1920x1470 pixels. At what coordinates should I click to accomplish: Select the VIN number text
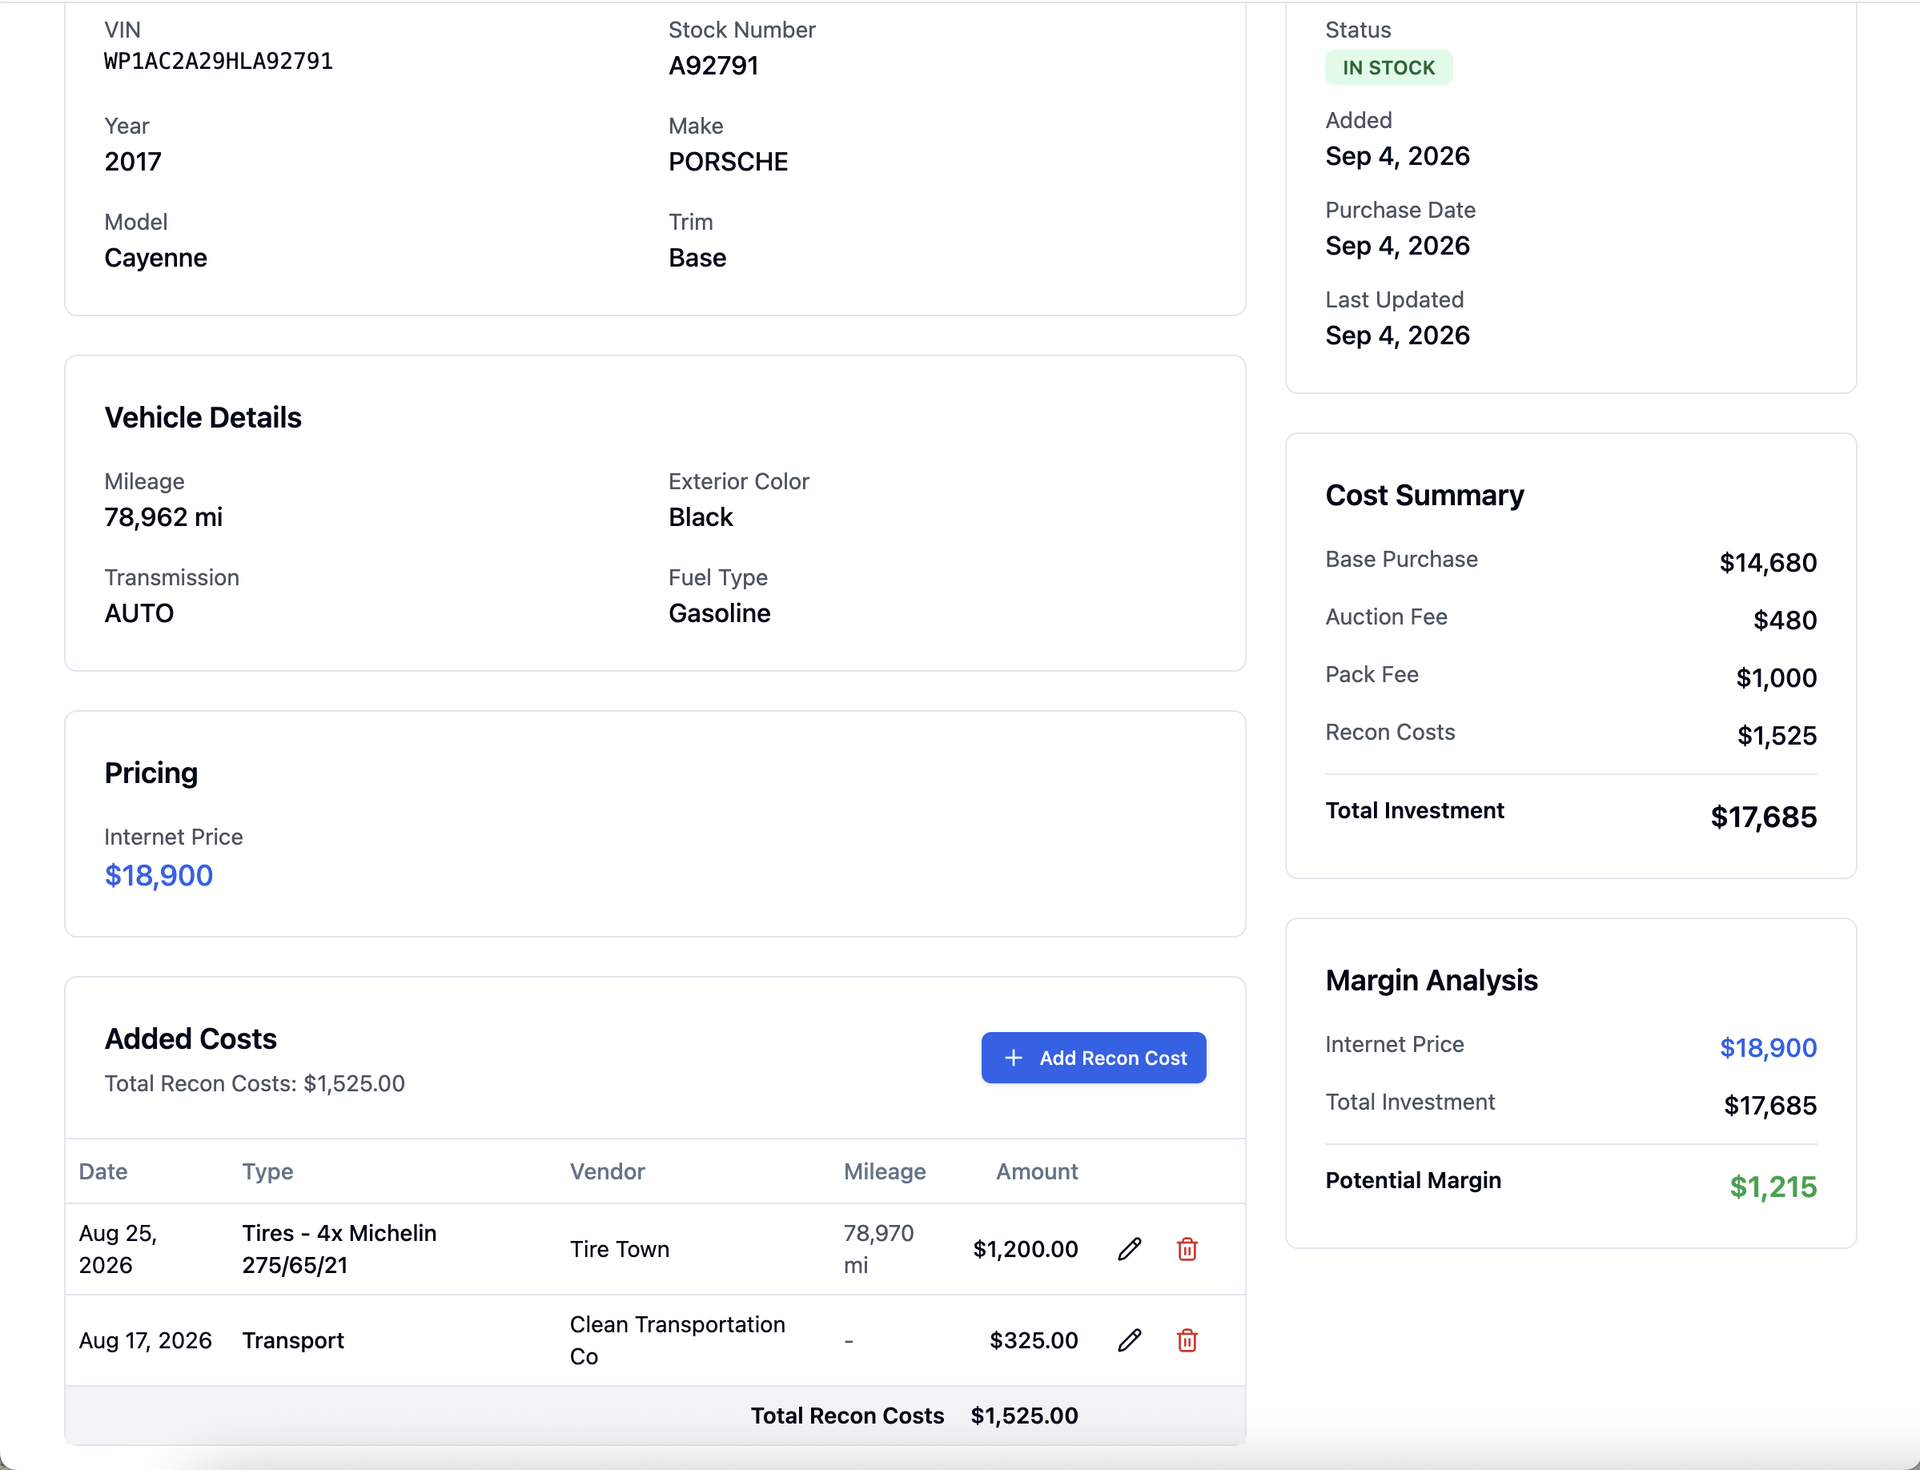click(219, 61)
